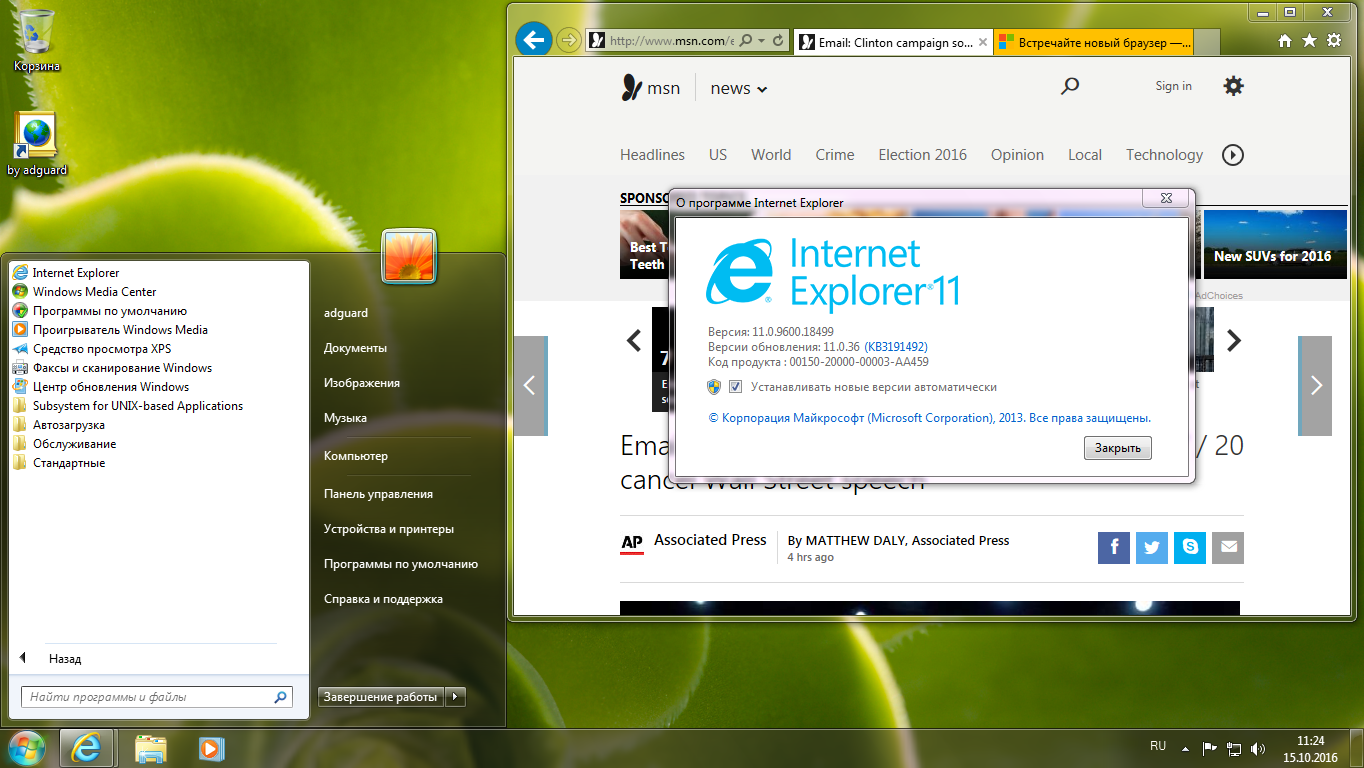Open Windows Media Player from the taskbar

[210, 748]
